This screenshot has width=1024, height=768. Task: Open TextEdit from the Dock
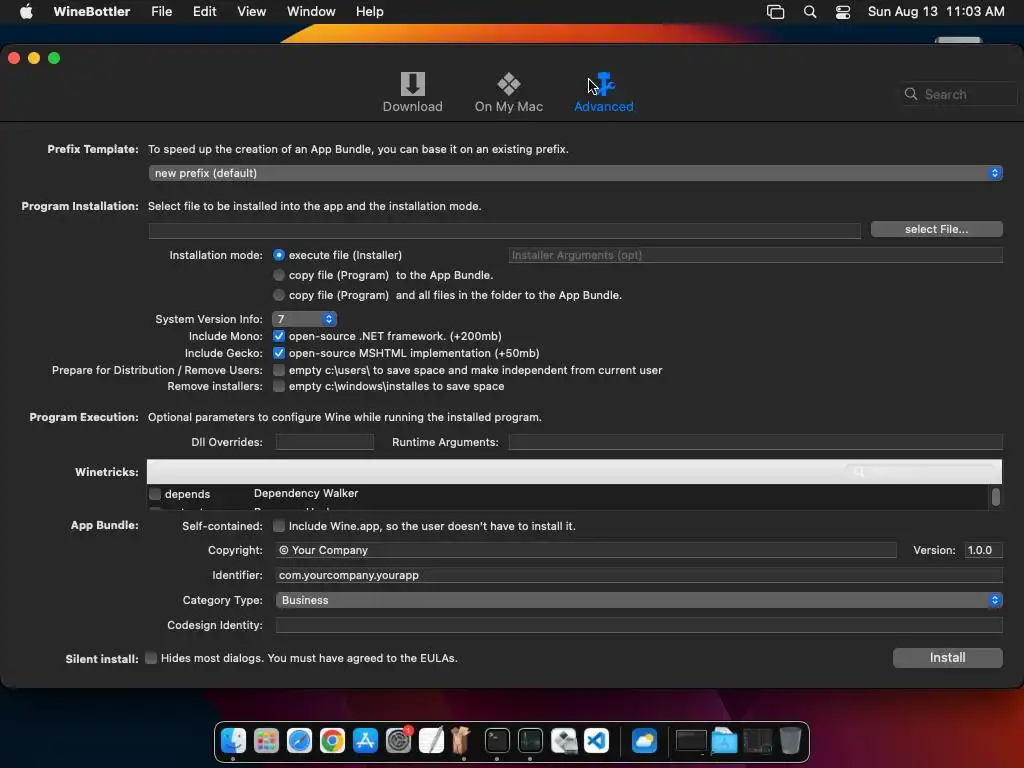click(x=431, y=741)
